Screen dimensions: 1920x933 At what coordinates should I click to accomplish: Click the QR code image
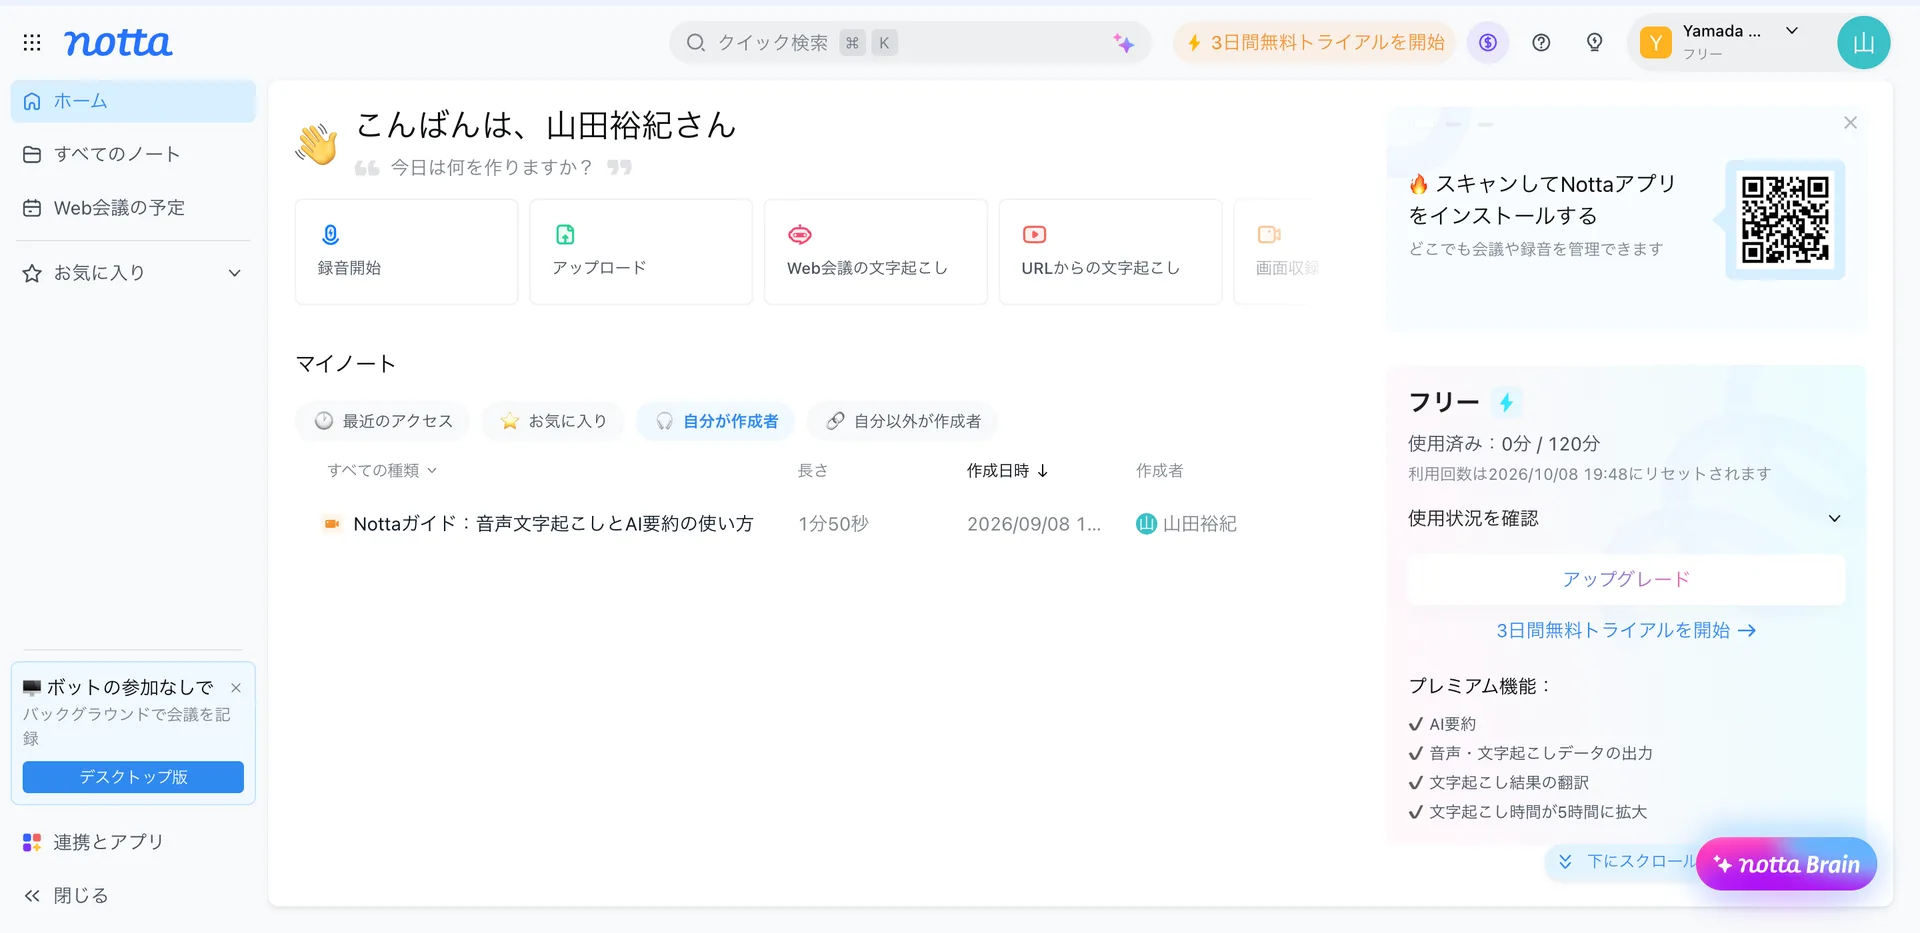coord(1785,220)
